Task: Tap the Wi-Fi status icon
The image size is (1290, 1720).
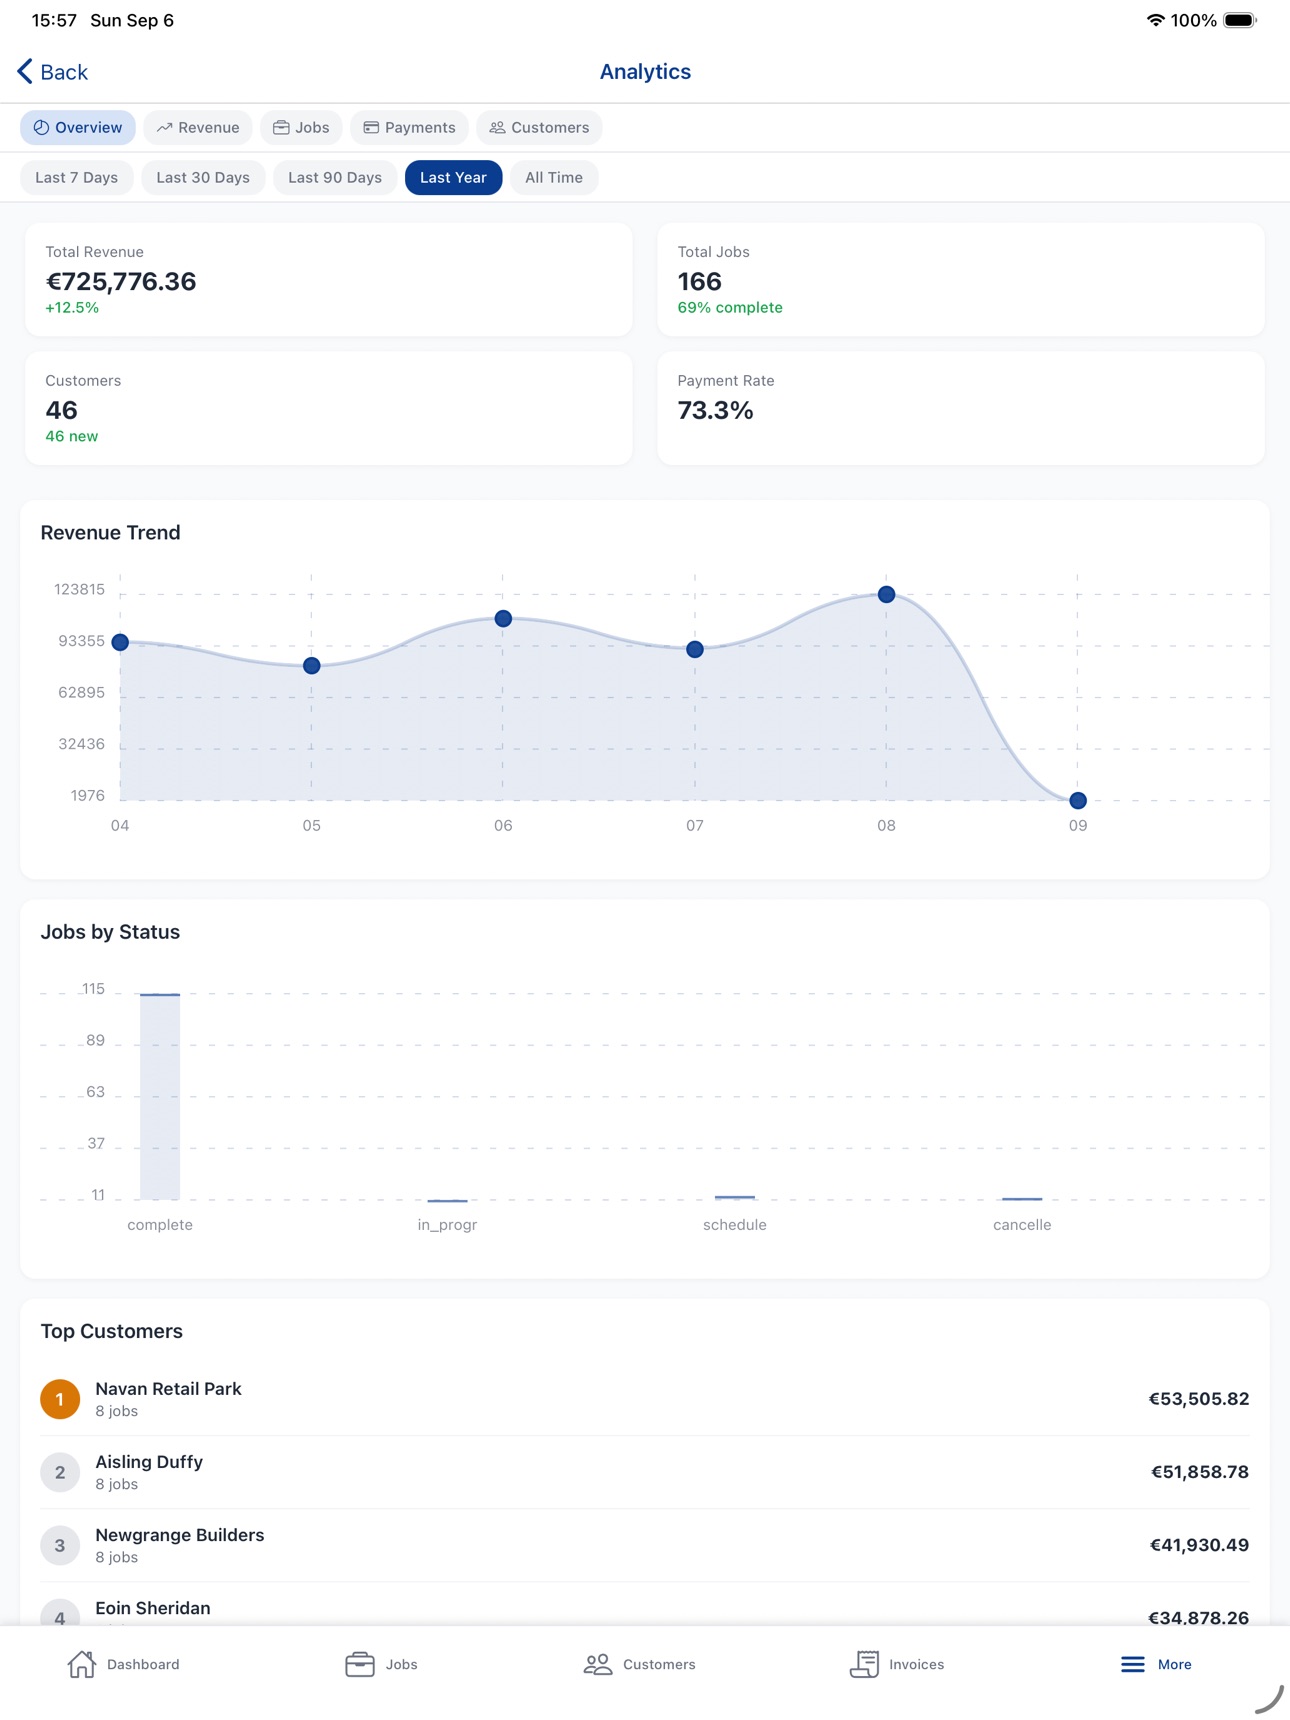Action: click(1155, 20)
